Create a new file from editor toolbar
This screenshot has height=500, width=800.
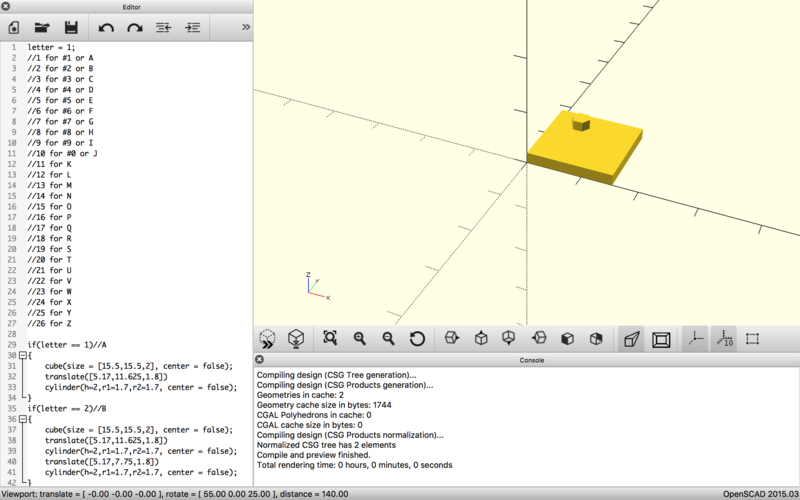click(14, 28)
